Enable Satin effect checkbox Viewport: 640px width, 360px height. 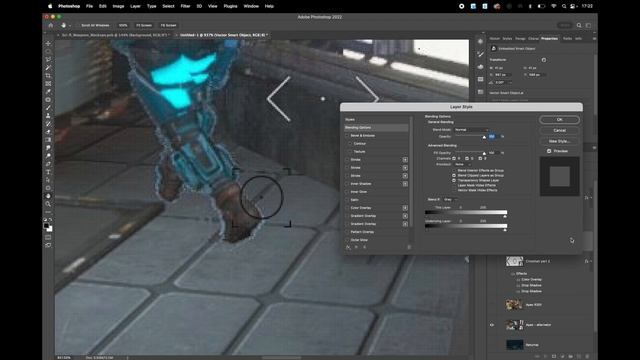pyautogui.click(x=347, y=200)
